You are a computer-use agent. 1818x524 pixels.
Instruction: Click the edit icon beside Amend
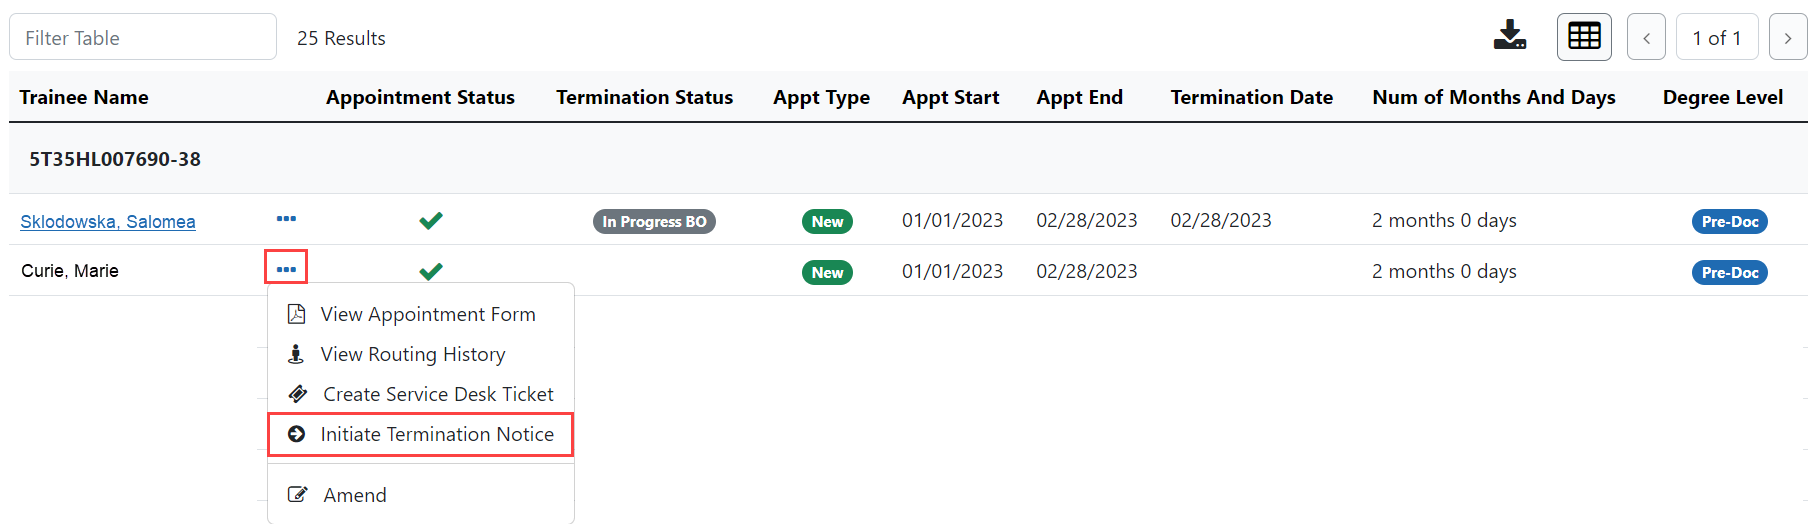coord(297,494)
